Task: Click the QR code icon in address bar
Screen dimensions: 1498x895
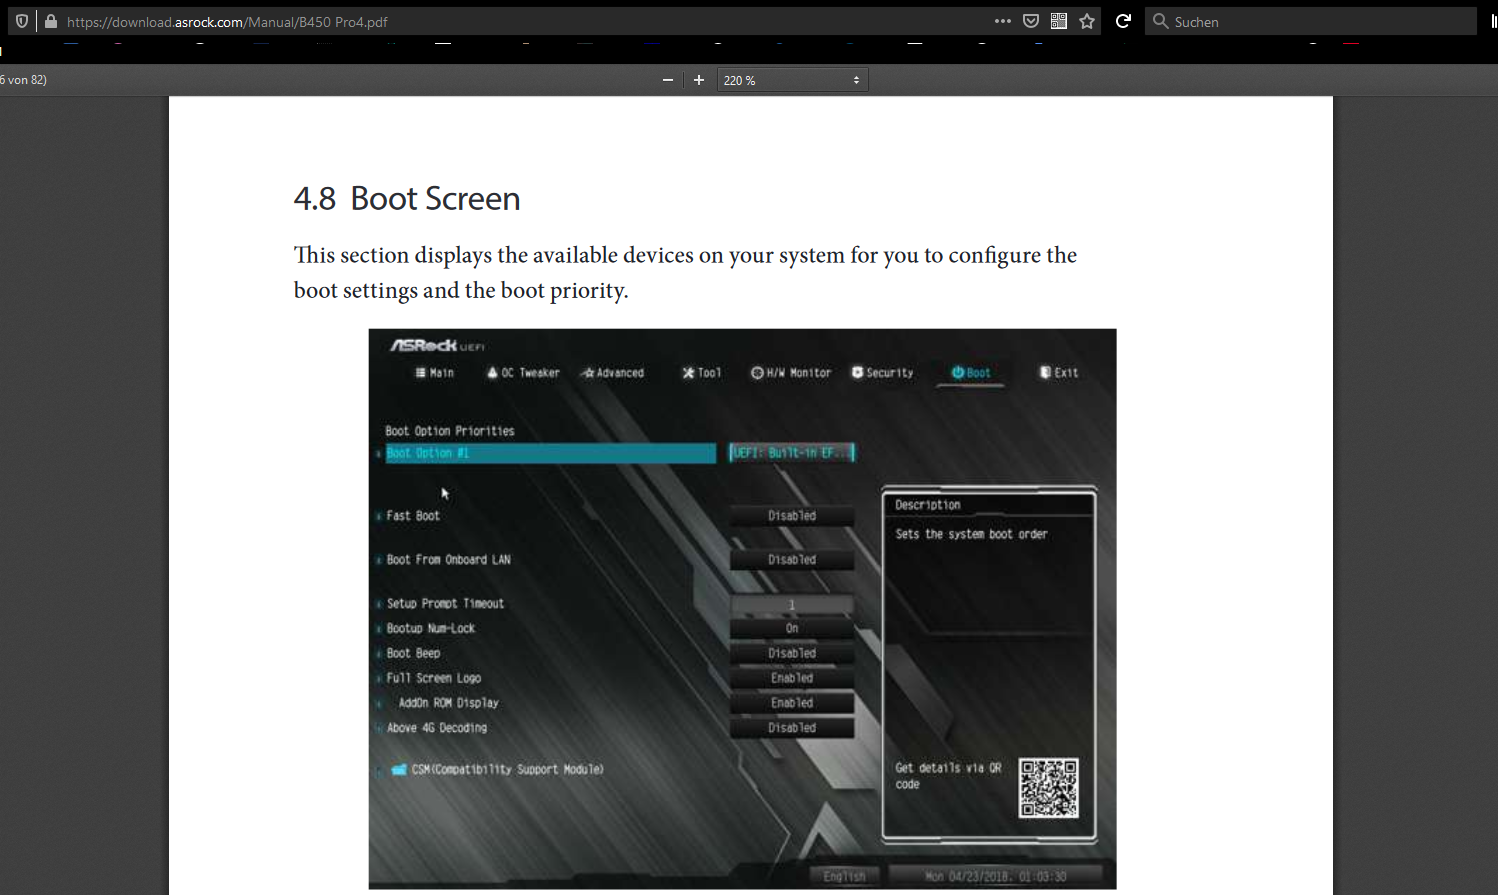Action: pos(1059,21)
